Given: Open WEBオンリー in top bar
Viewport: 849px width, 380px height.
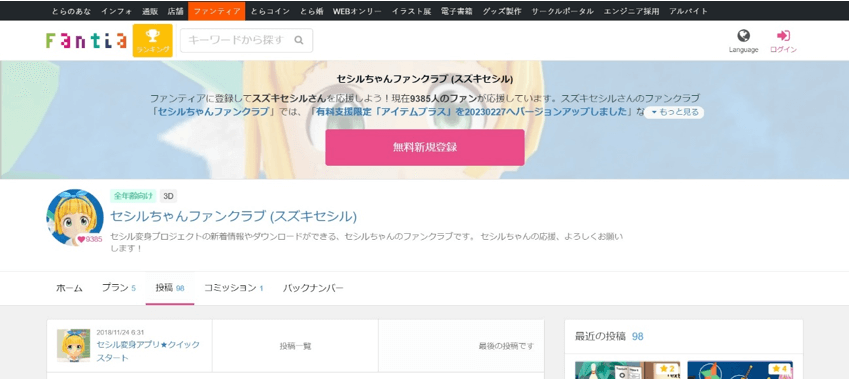Looking at the screenshot, I should tap(357, 11).
